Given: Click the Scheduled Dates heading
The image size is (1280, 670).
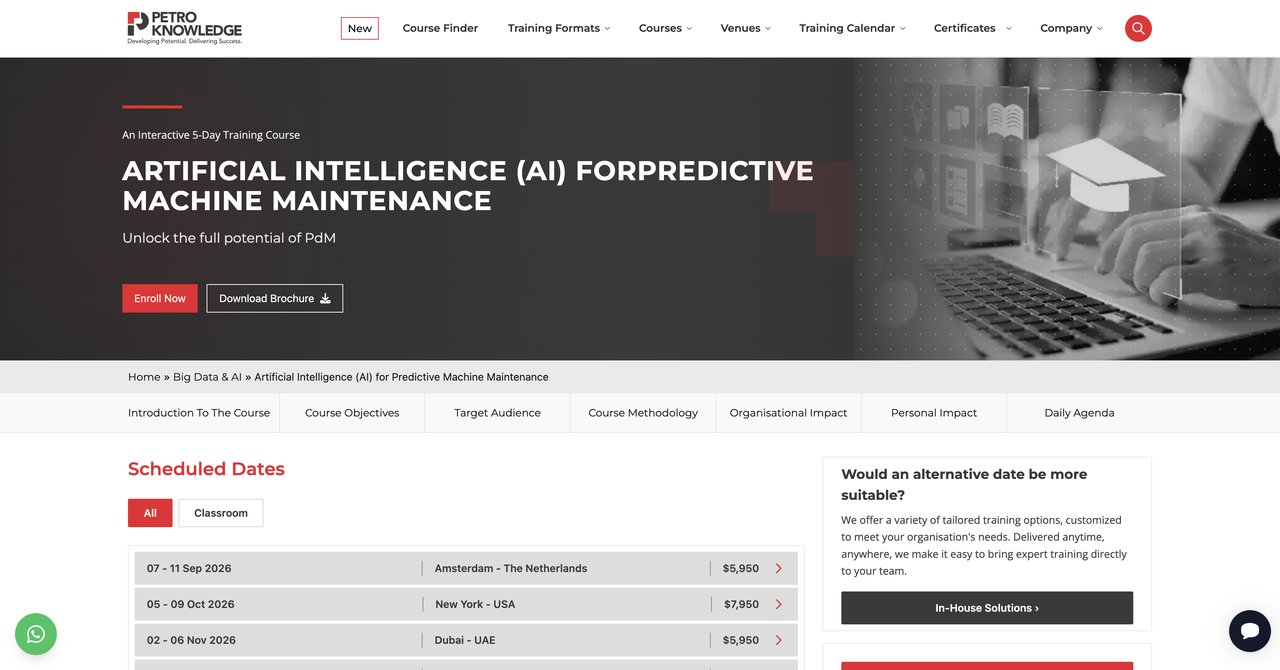Looking at the screenshot, I should coord(206,469).
